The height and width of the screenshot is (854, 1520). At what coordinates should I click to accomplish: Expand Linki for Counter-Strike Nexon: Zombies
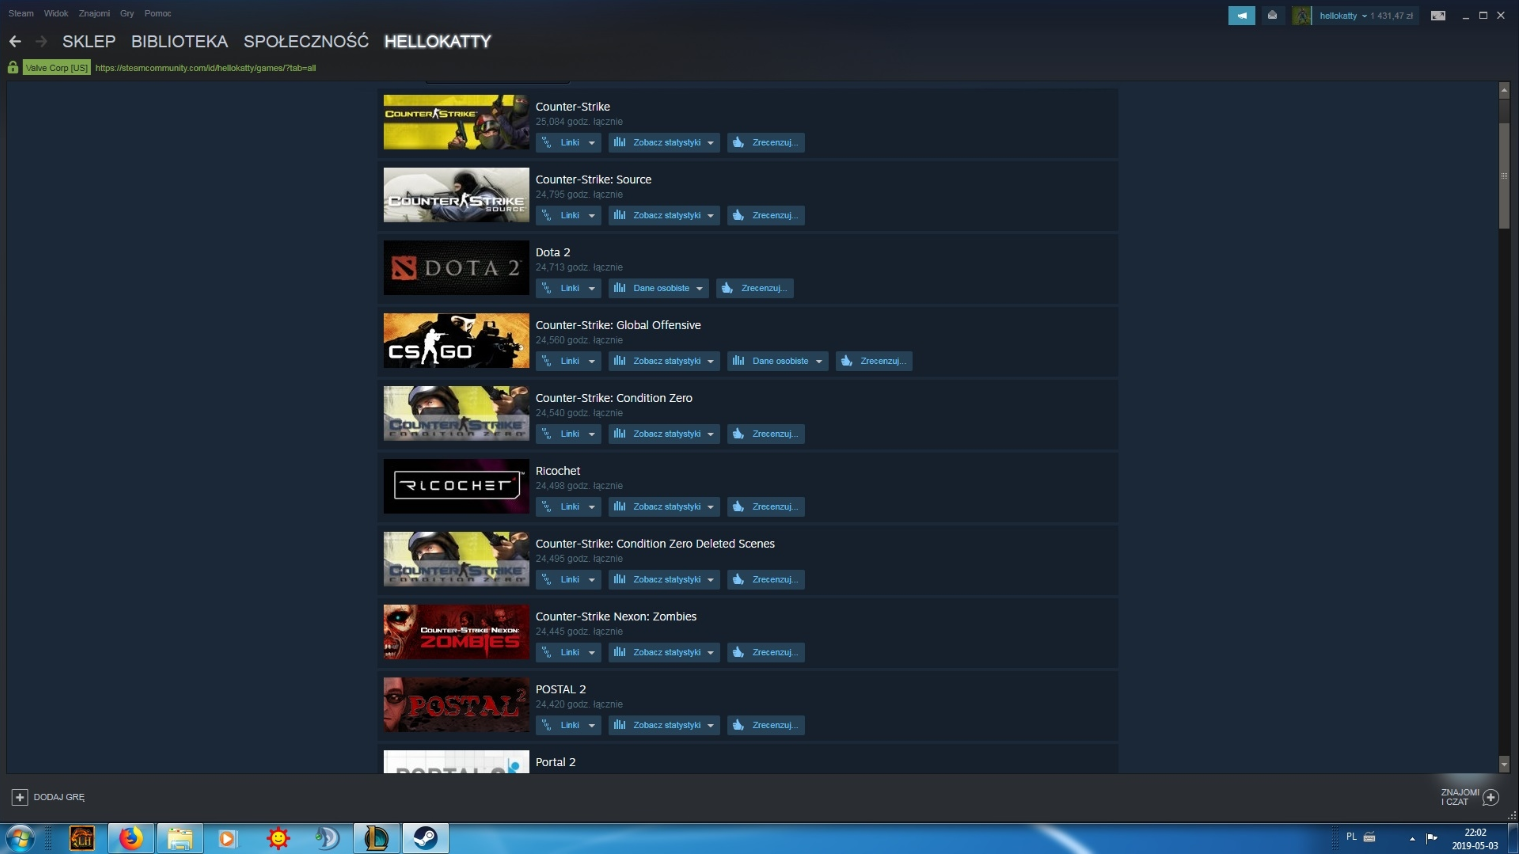[x=568, y=652]
